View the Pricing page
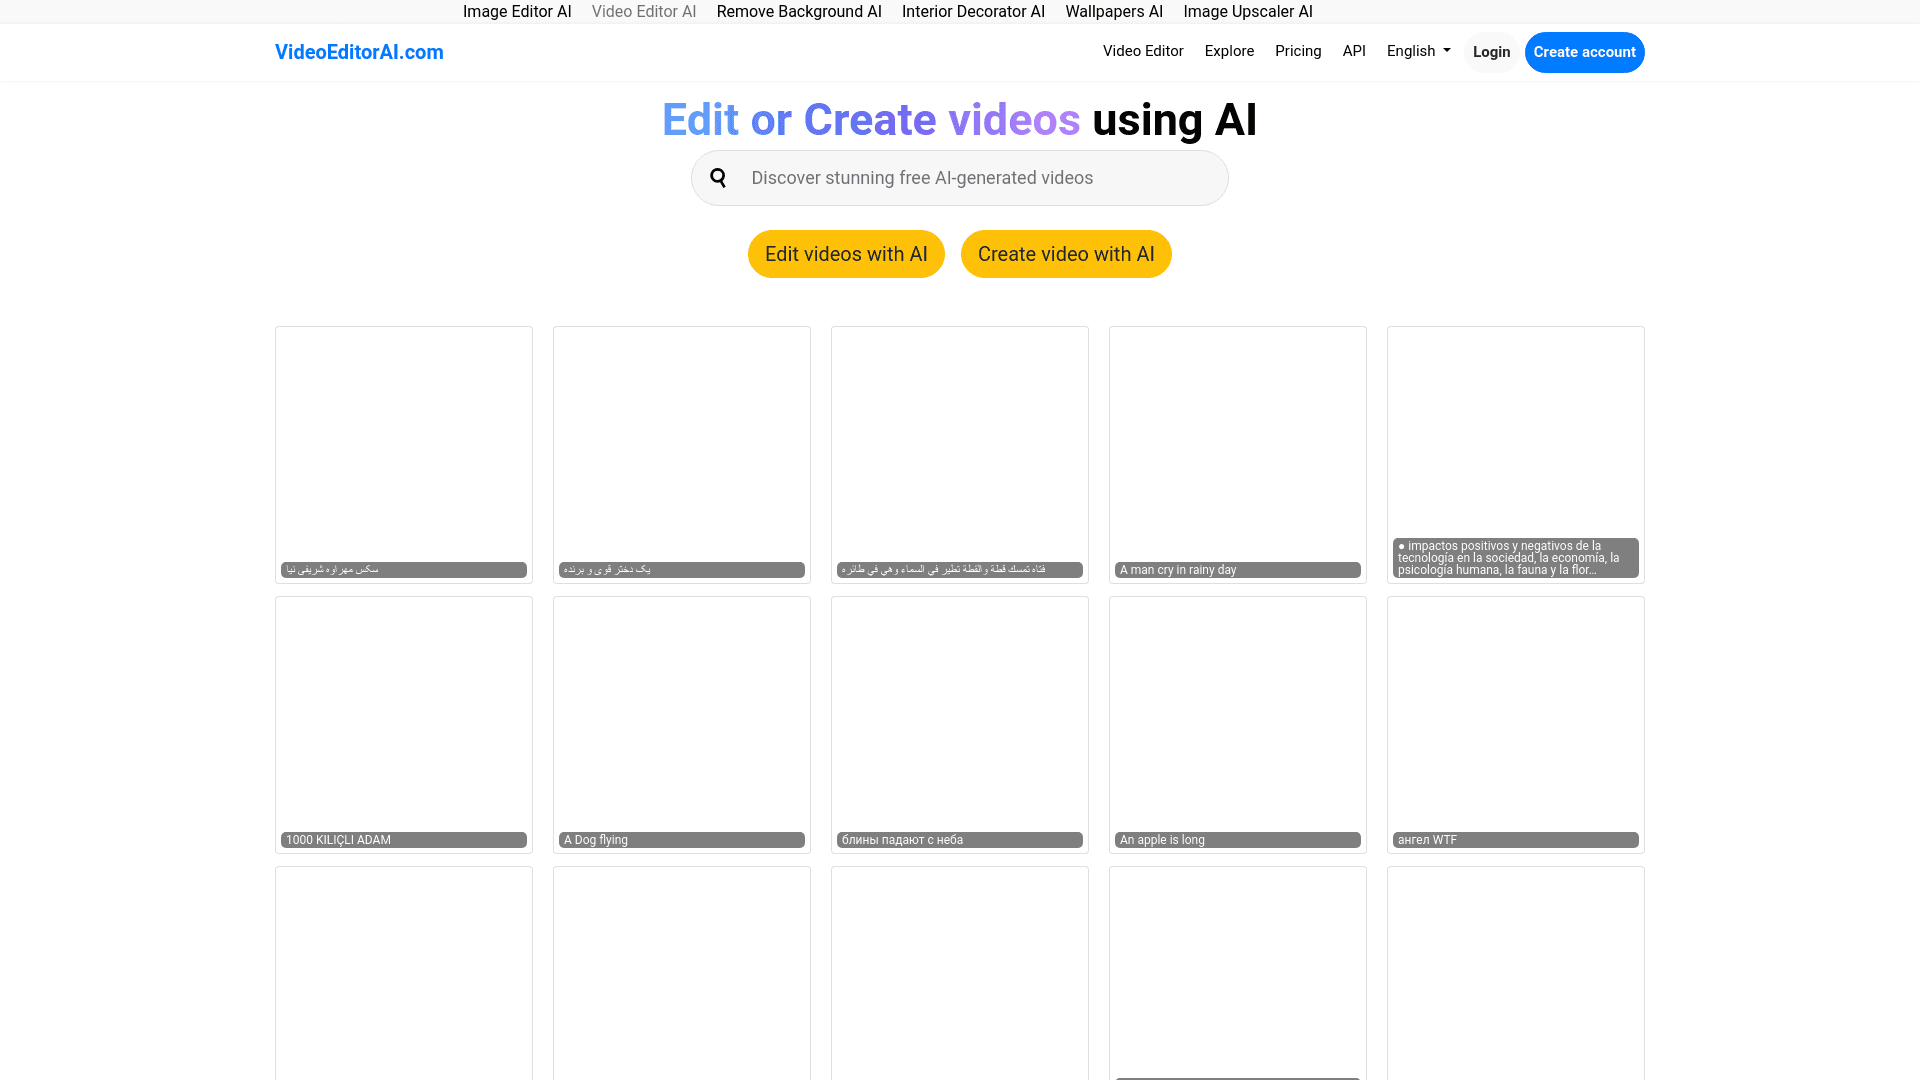 1298,51
